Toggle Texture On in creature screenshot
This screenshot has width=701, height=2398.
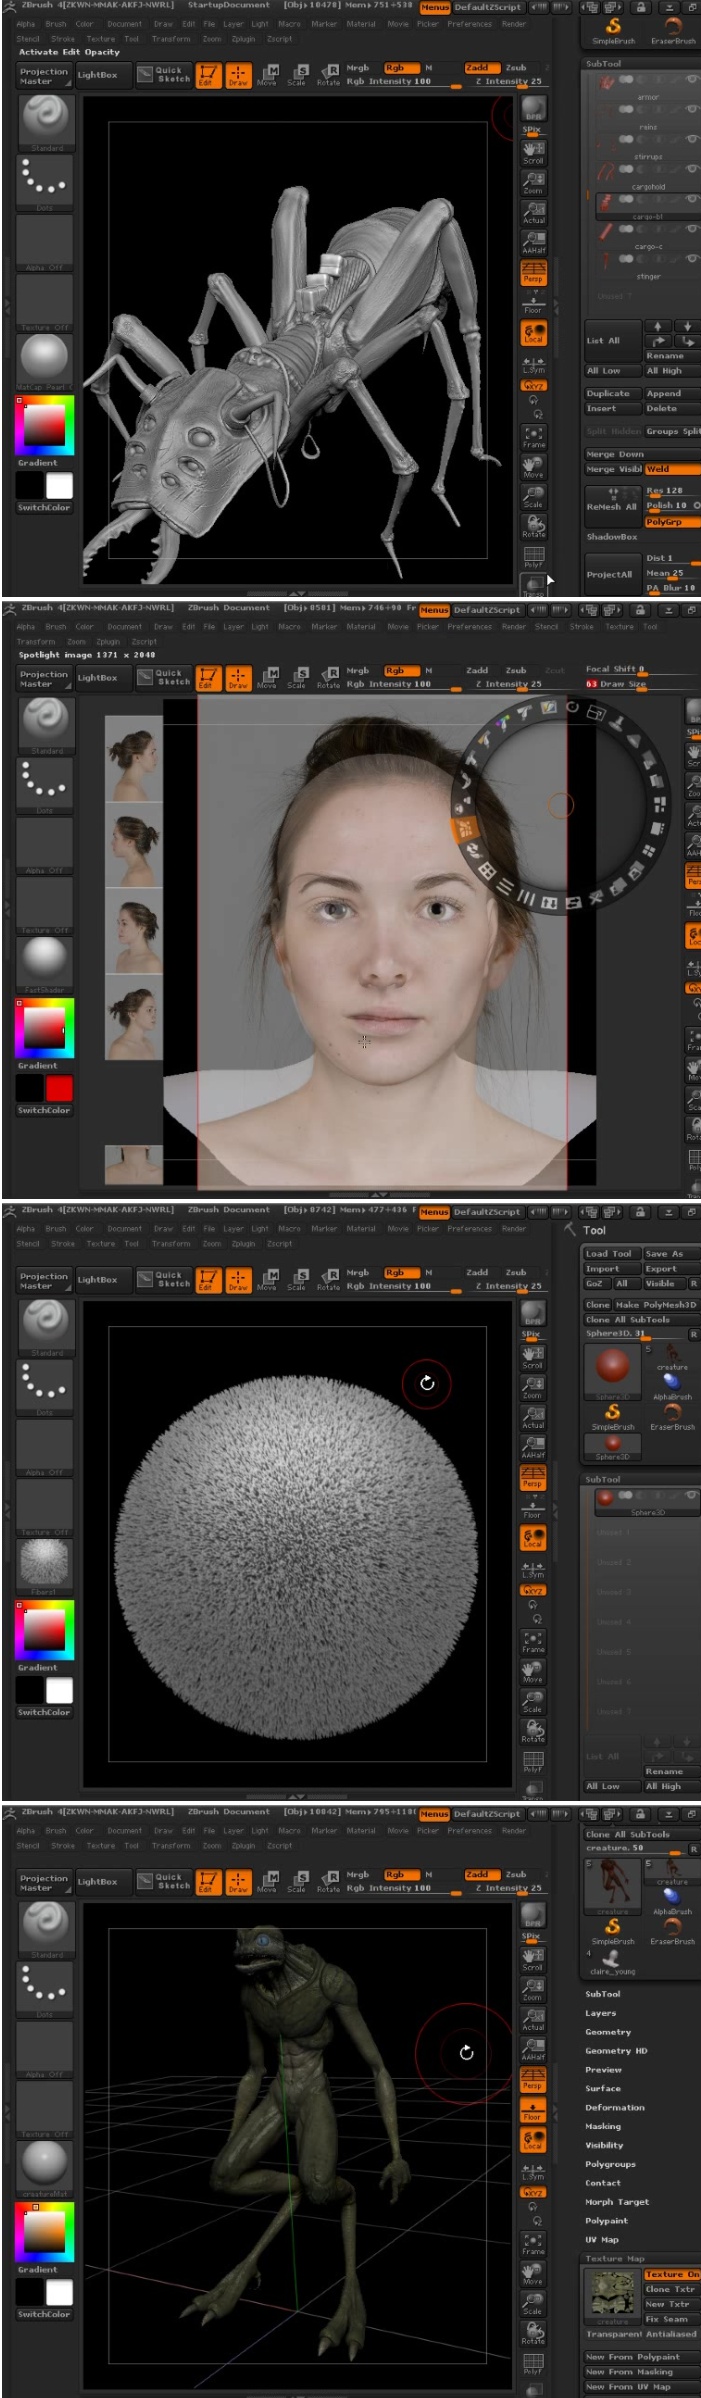(671, 2274)
